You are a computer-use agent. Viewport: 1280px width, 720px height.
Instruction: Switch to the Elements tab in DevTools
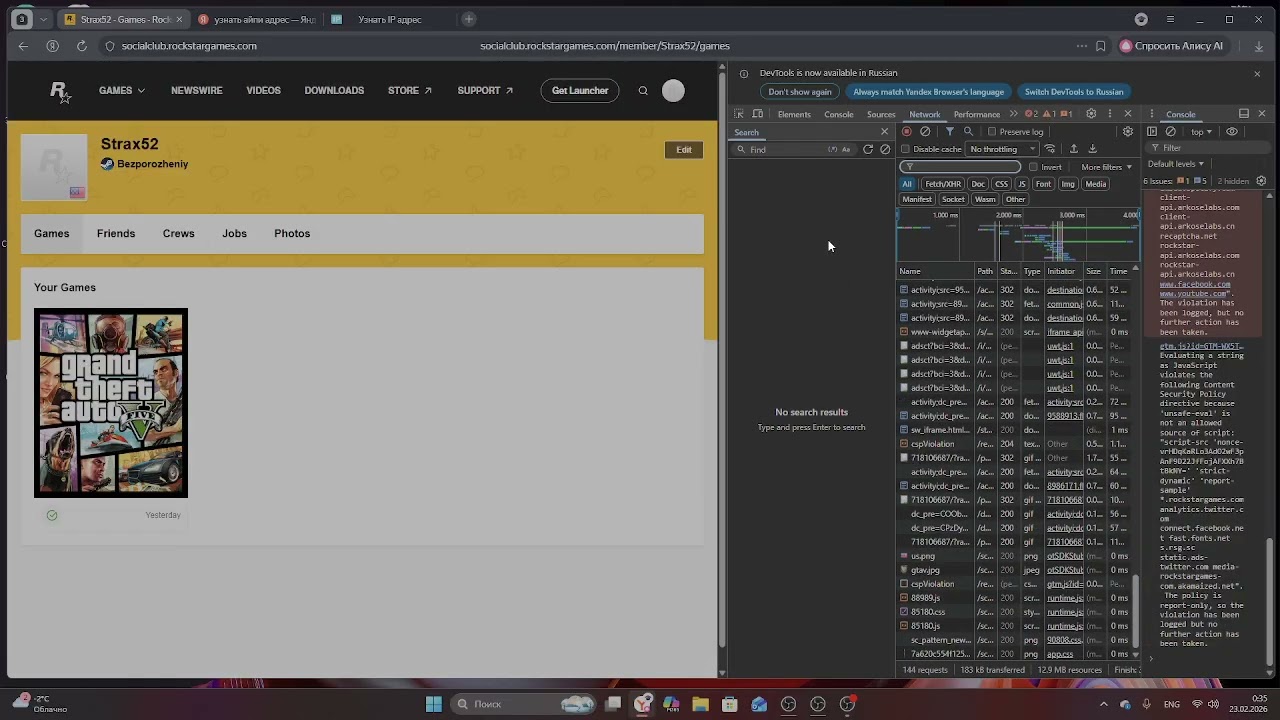(794, 115)
